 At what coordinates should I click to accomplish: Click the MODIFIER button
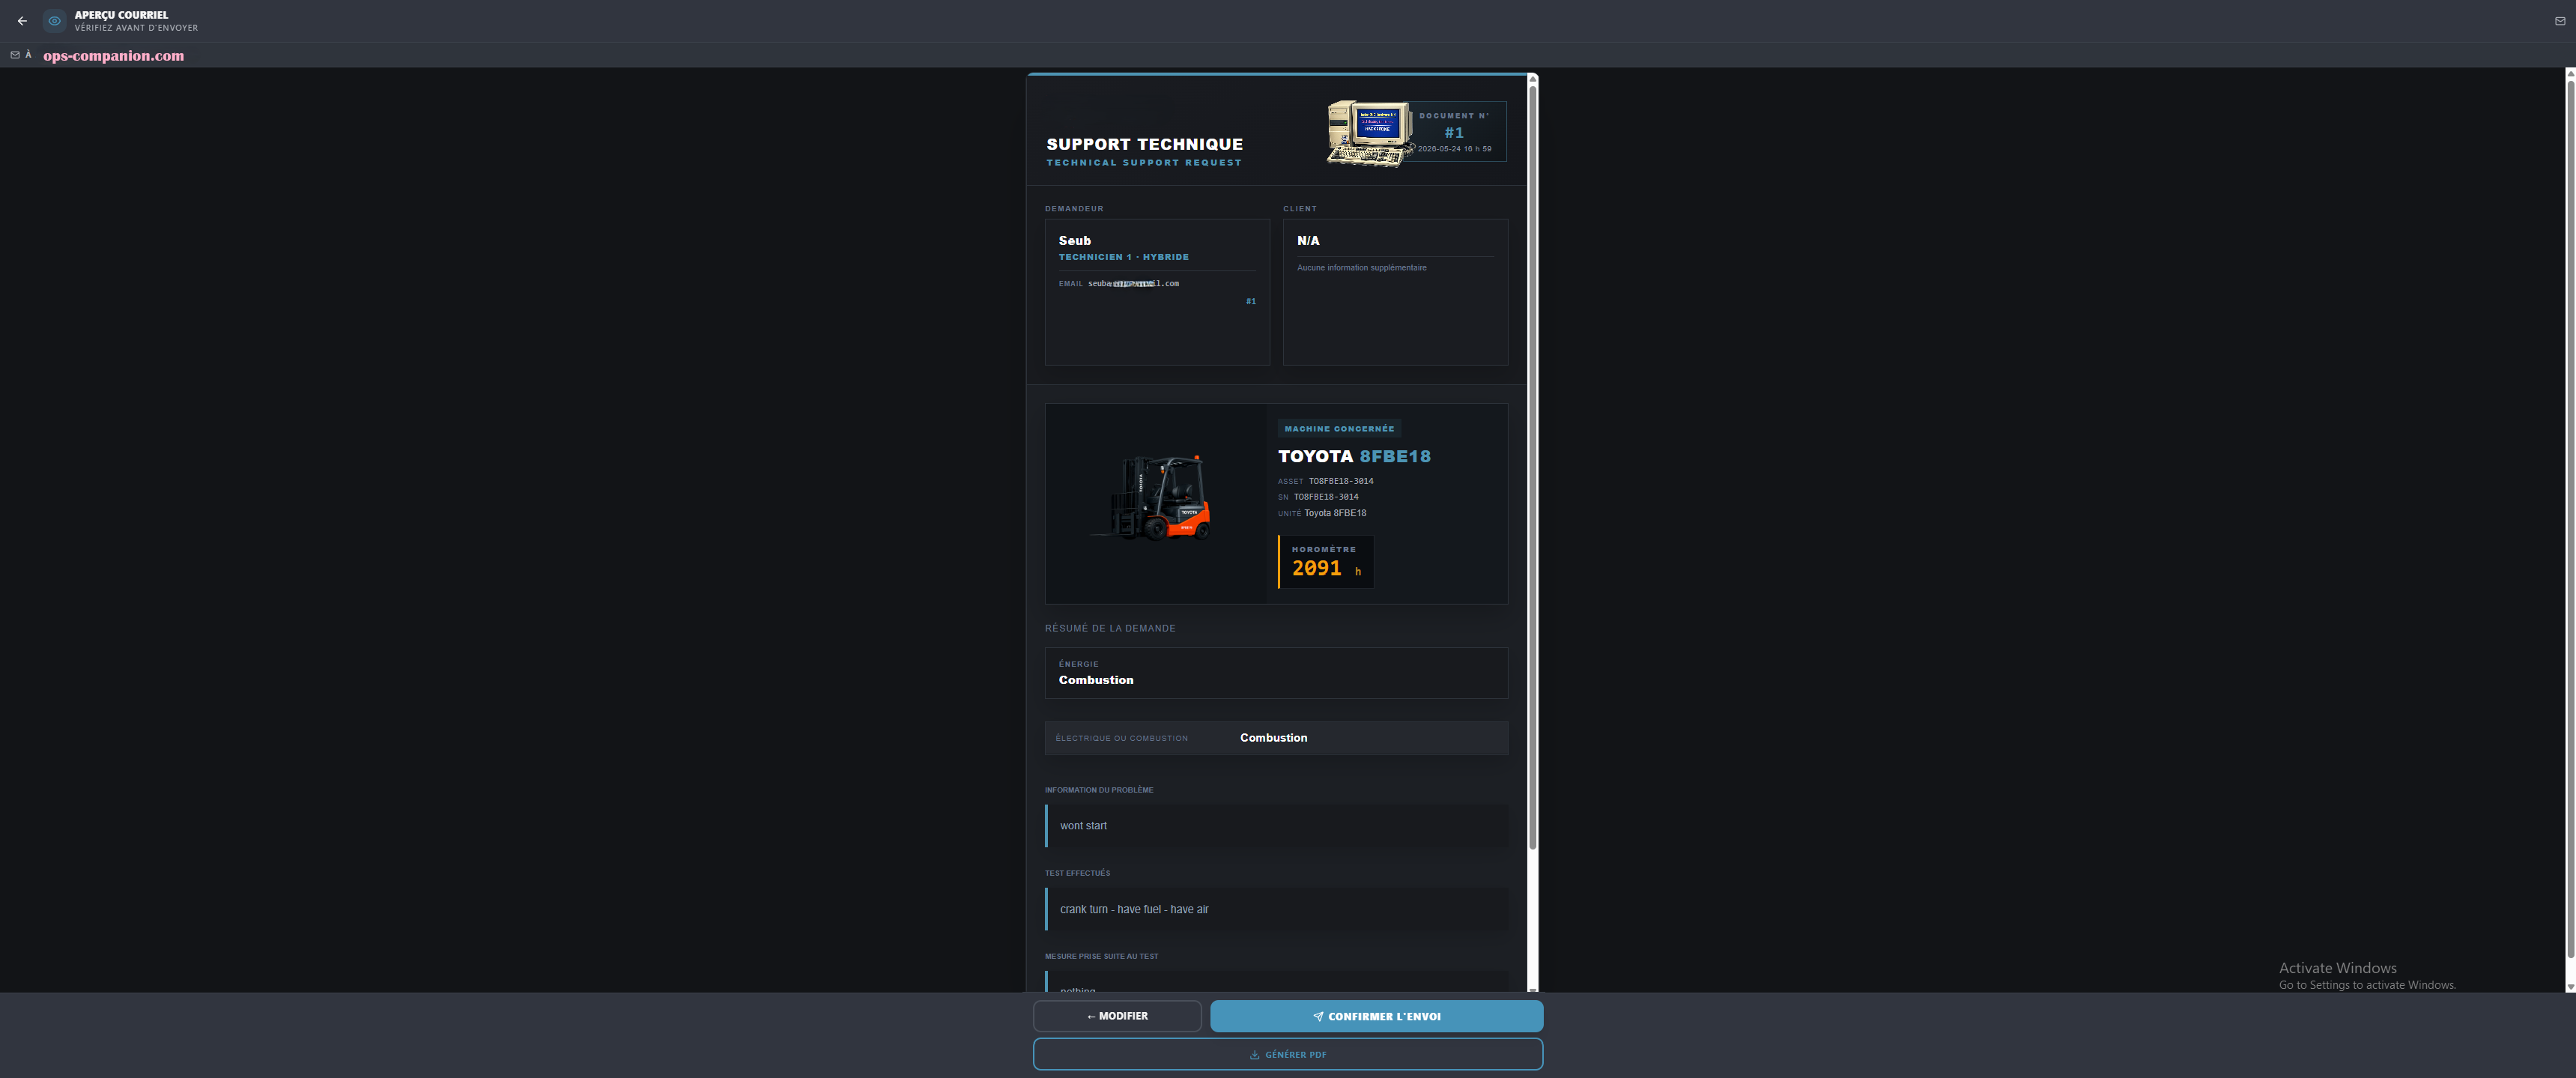(1117, 1016)
